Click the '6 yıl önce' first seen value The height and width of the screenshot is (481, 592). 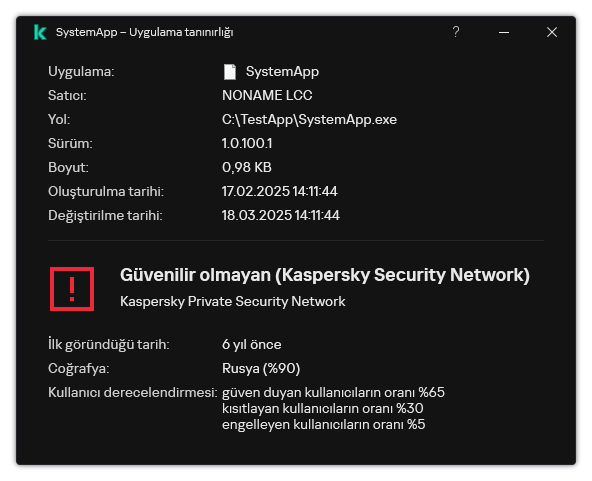[x=251, y=344]
